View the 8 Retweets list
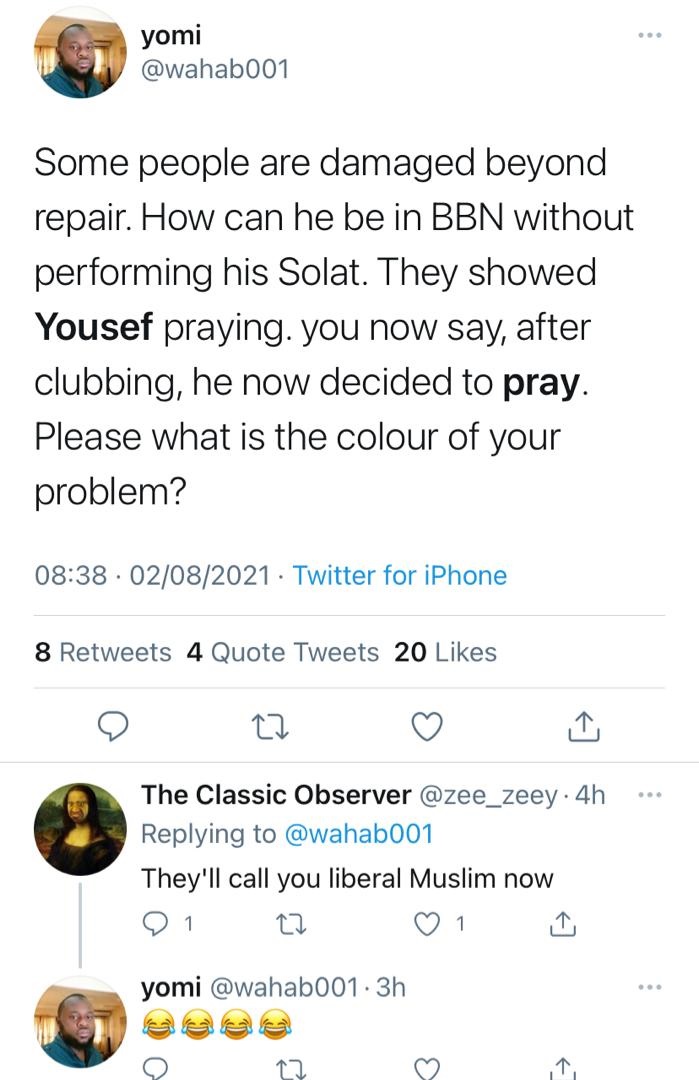Viewport: 699px width, 1080px height. pos(103,653)
